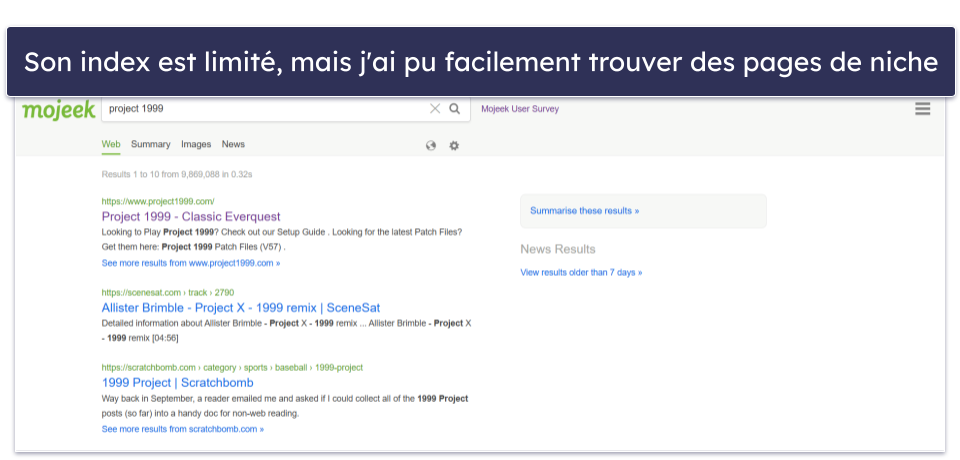Click the scenesat.com track 2790 URL
The image size is (960, 460).
click(168, 292)
